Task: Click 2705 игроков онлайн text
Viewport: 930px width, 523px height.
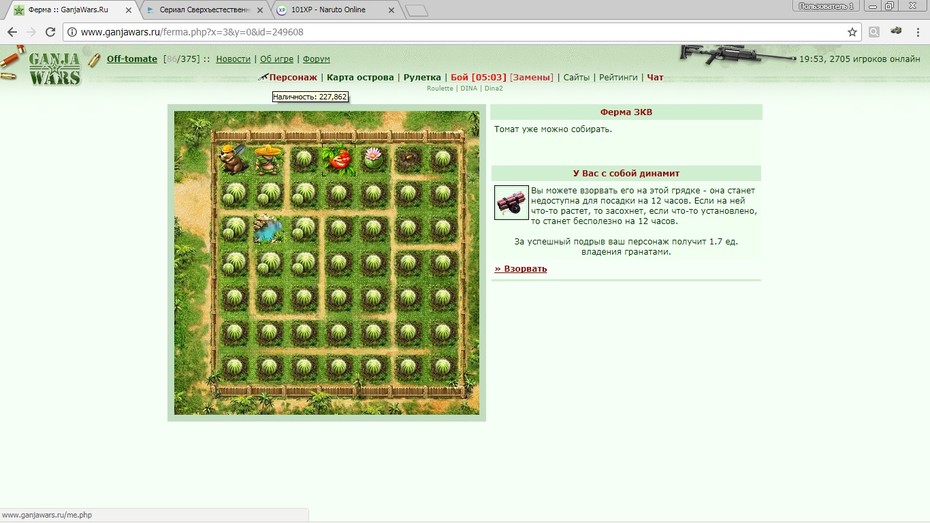Action: 875,59
